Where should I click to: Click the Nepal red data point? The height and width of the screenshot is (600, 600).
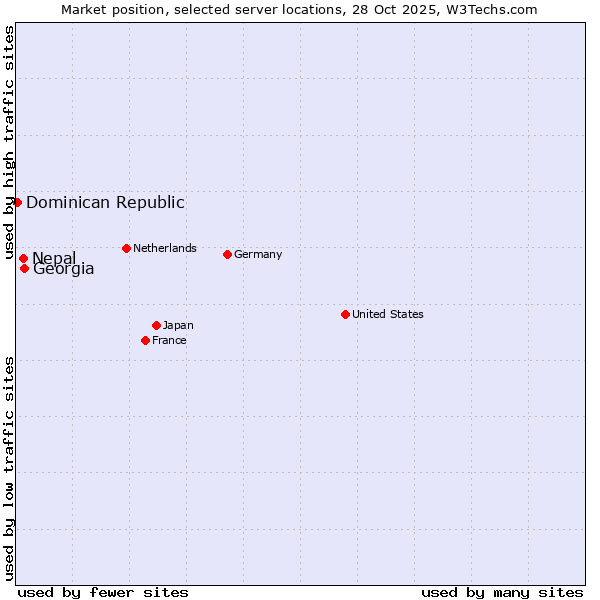tap(23, 258)
